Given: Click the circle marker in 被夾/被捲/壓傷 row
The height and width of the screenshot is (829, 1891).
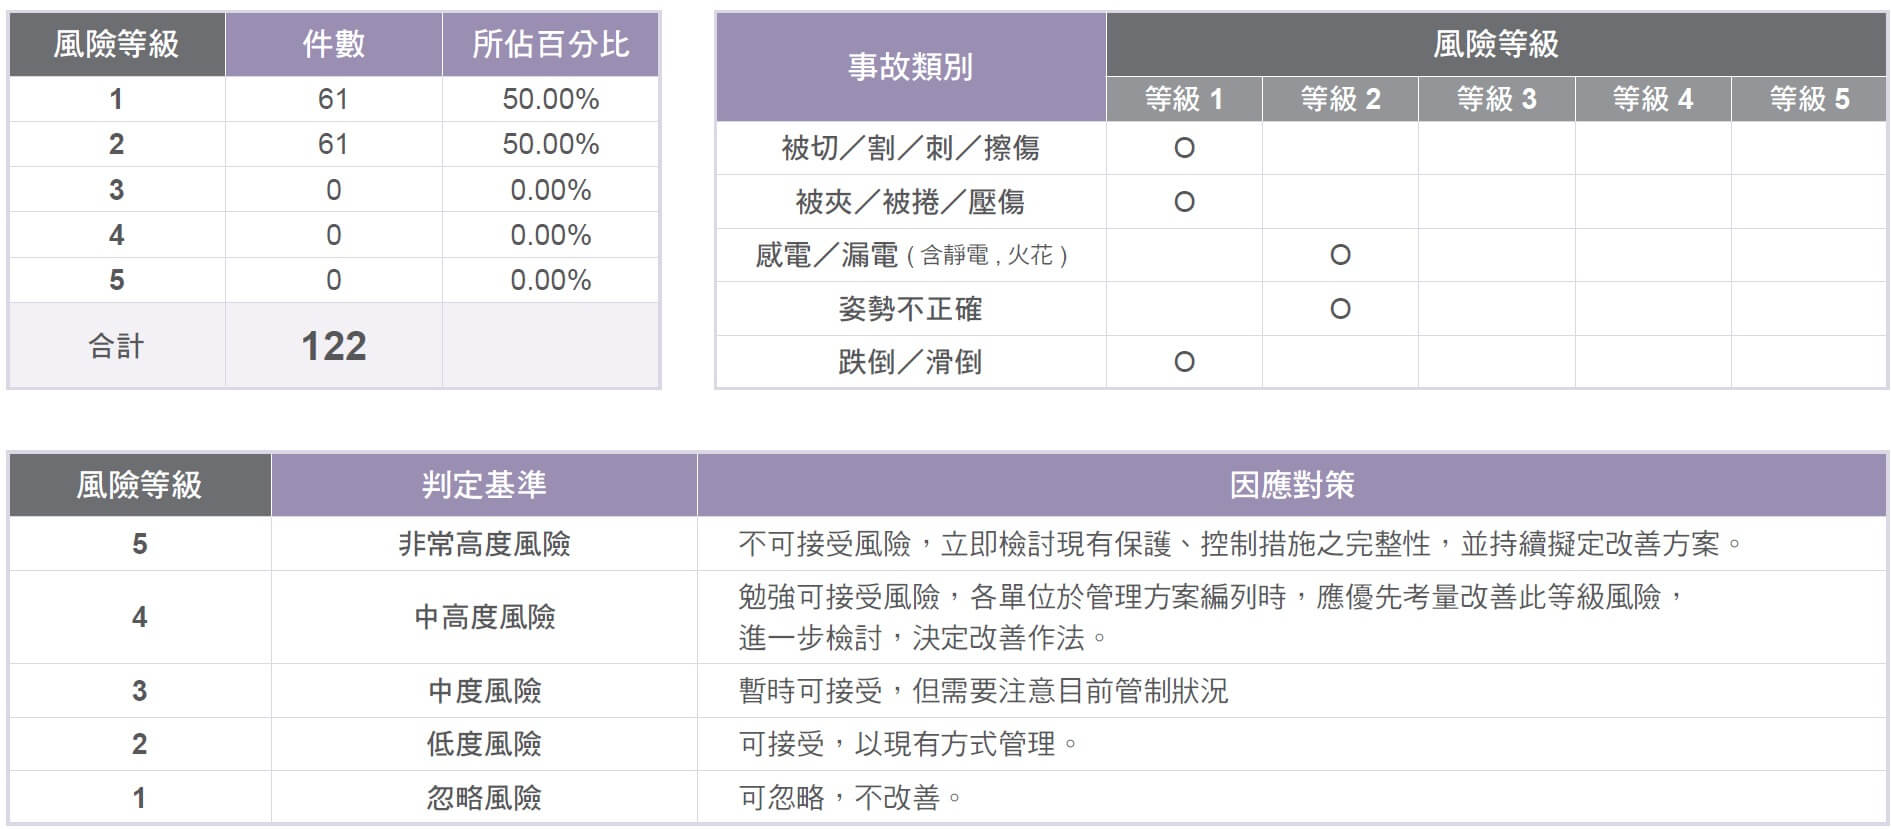Looking at the screenshot, I should pyautogui.click(x=1184, y=202).
